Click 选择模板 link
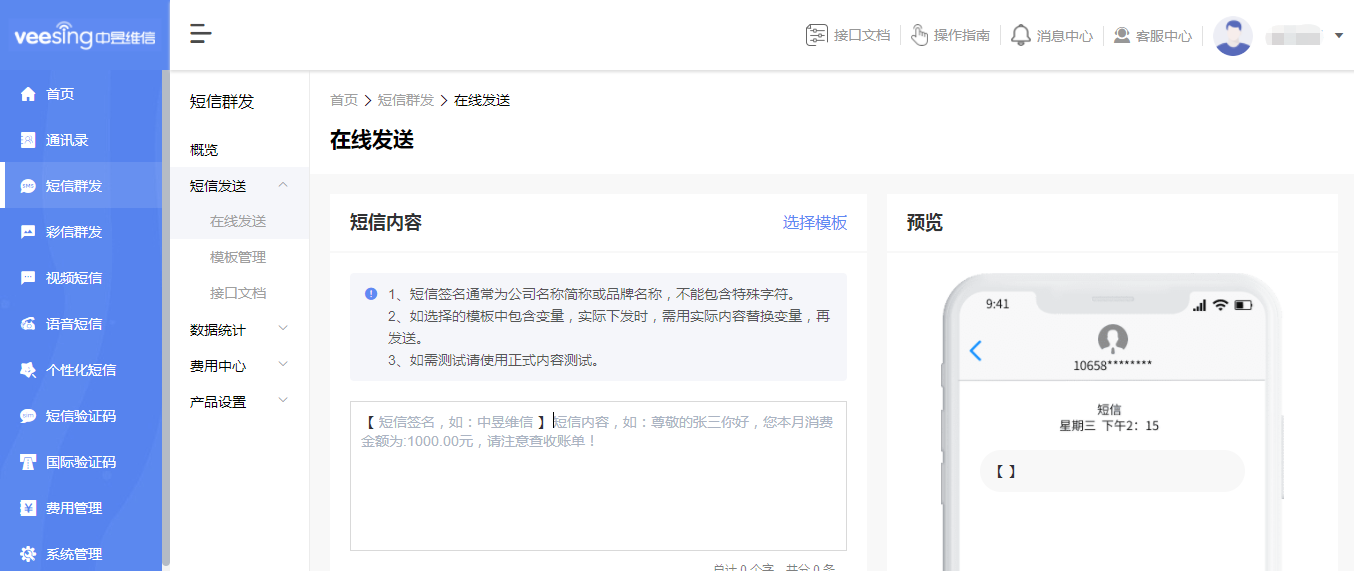 click(x=815, y=223)
